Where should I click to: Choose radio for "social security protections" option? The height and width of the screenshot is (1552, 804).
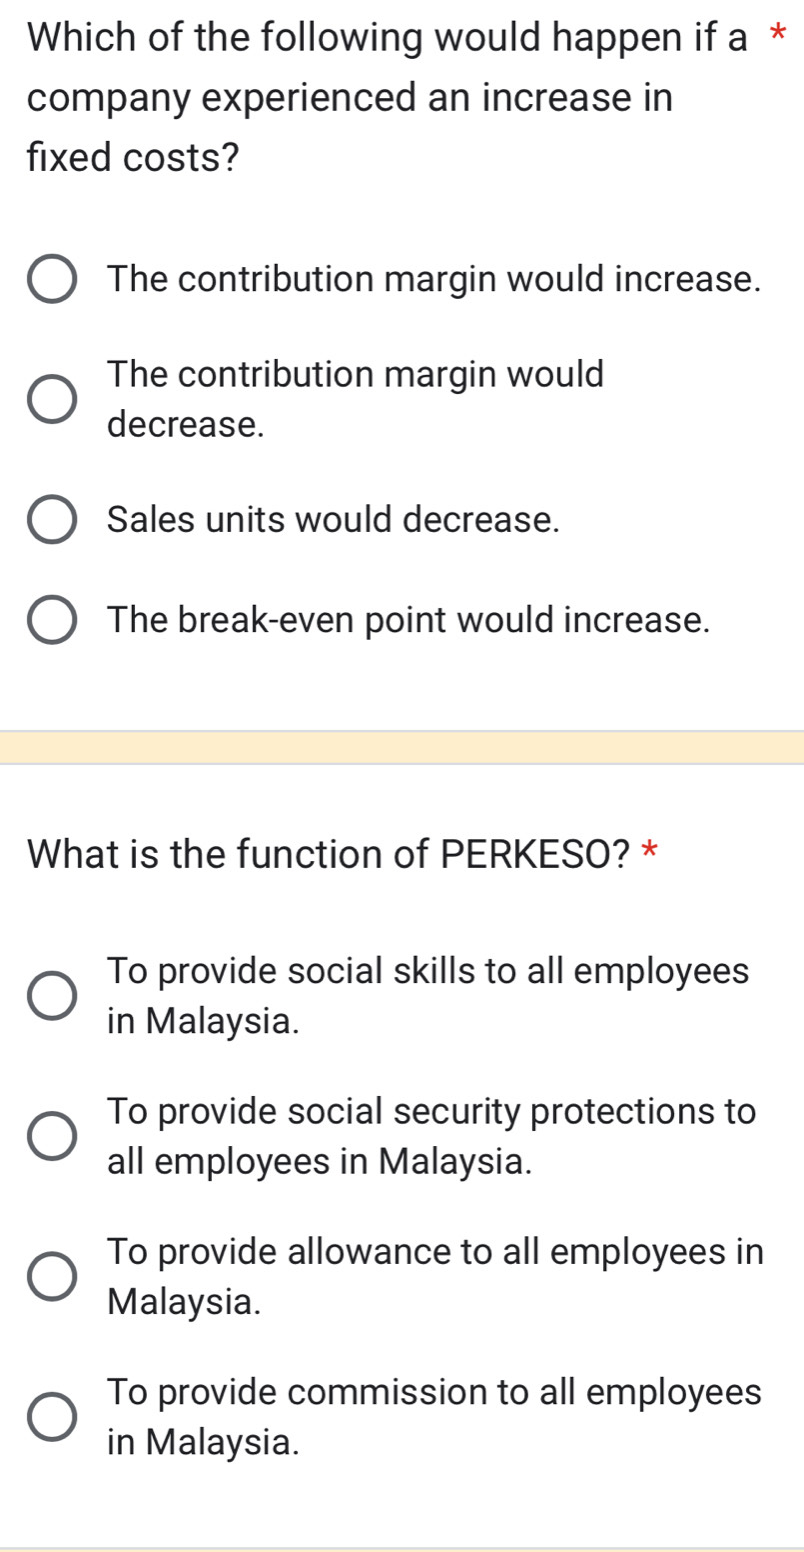52,1136
